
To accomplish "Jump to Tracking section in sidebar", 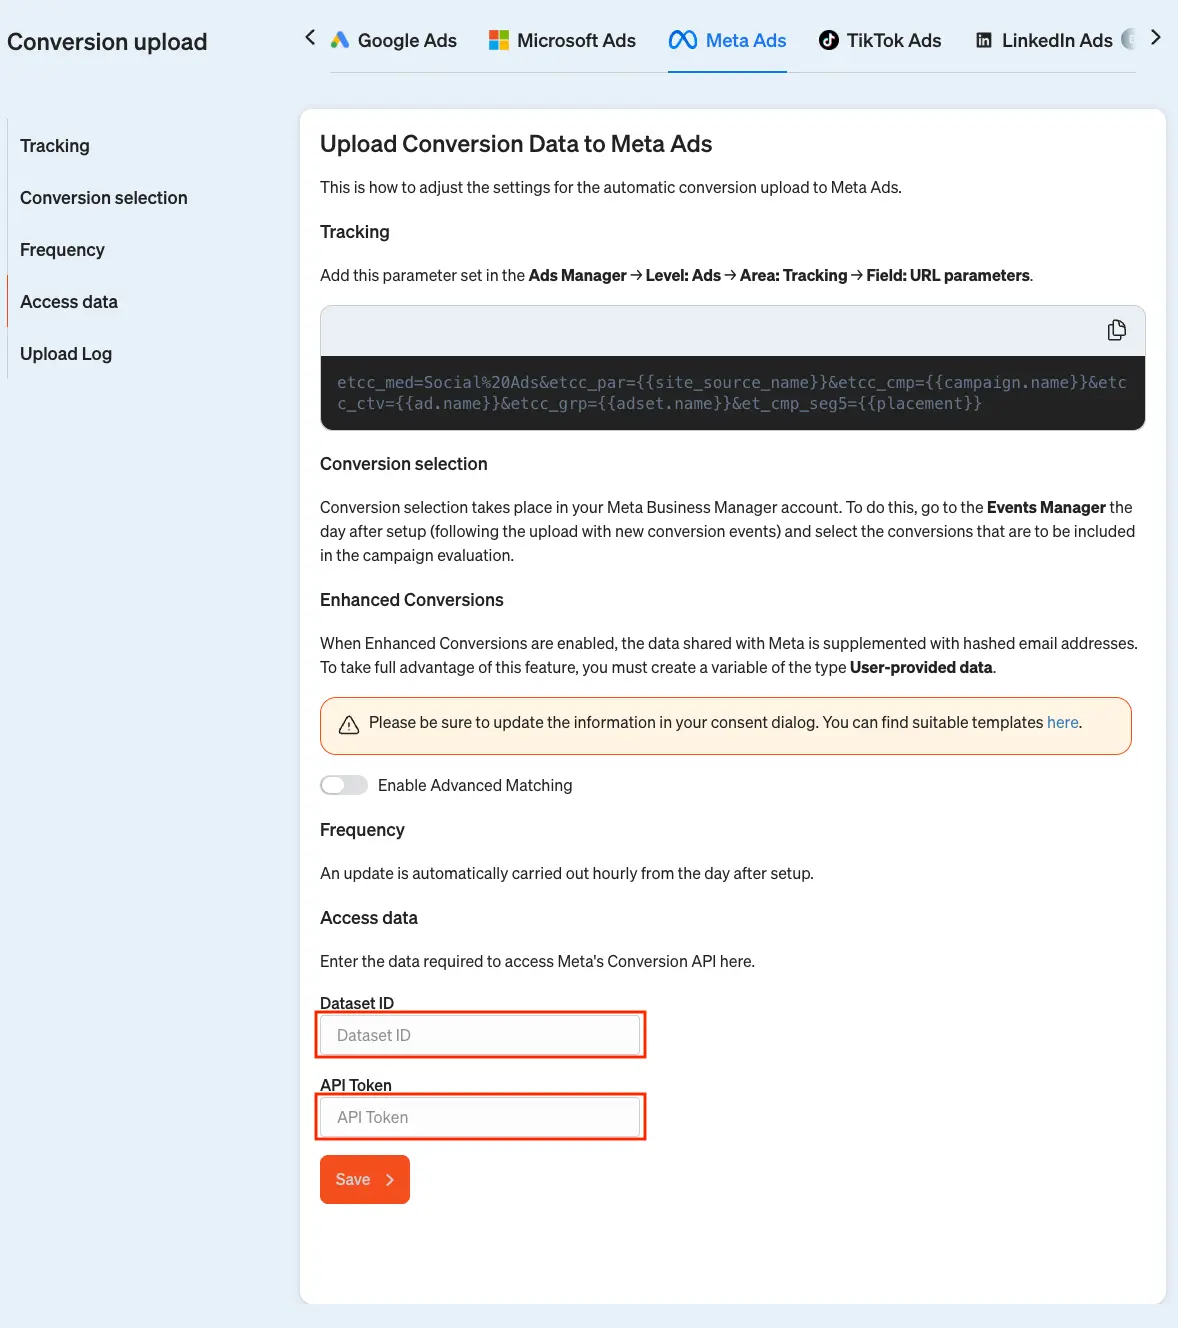I will click(55, 146).
